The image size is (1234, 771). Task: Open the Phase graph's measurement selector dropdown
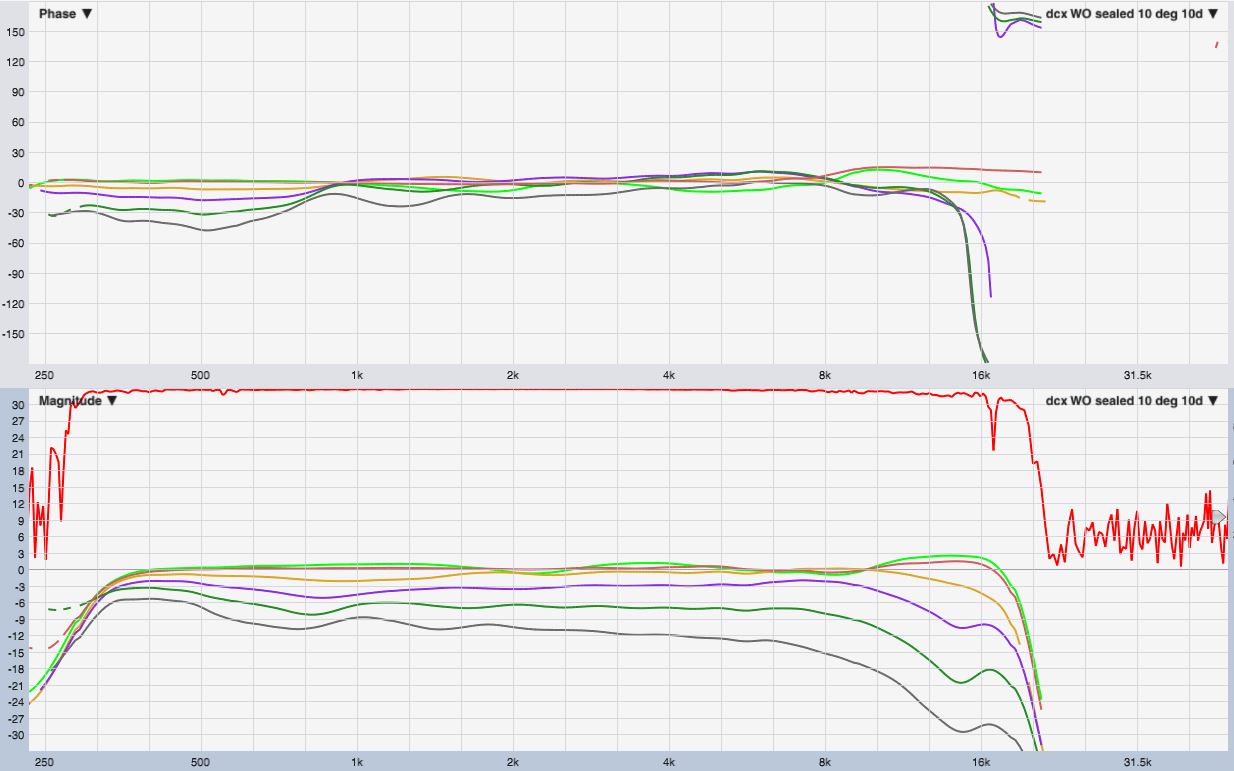pos(1132,14)
